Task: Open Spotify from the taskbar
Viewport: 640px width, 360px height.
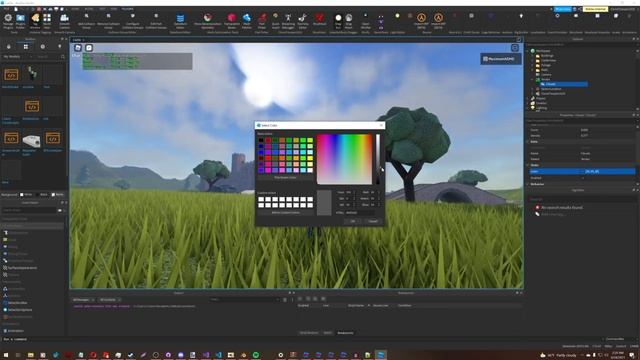Action: pyautogui.click(x=256, y=355)
